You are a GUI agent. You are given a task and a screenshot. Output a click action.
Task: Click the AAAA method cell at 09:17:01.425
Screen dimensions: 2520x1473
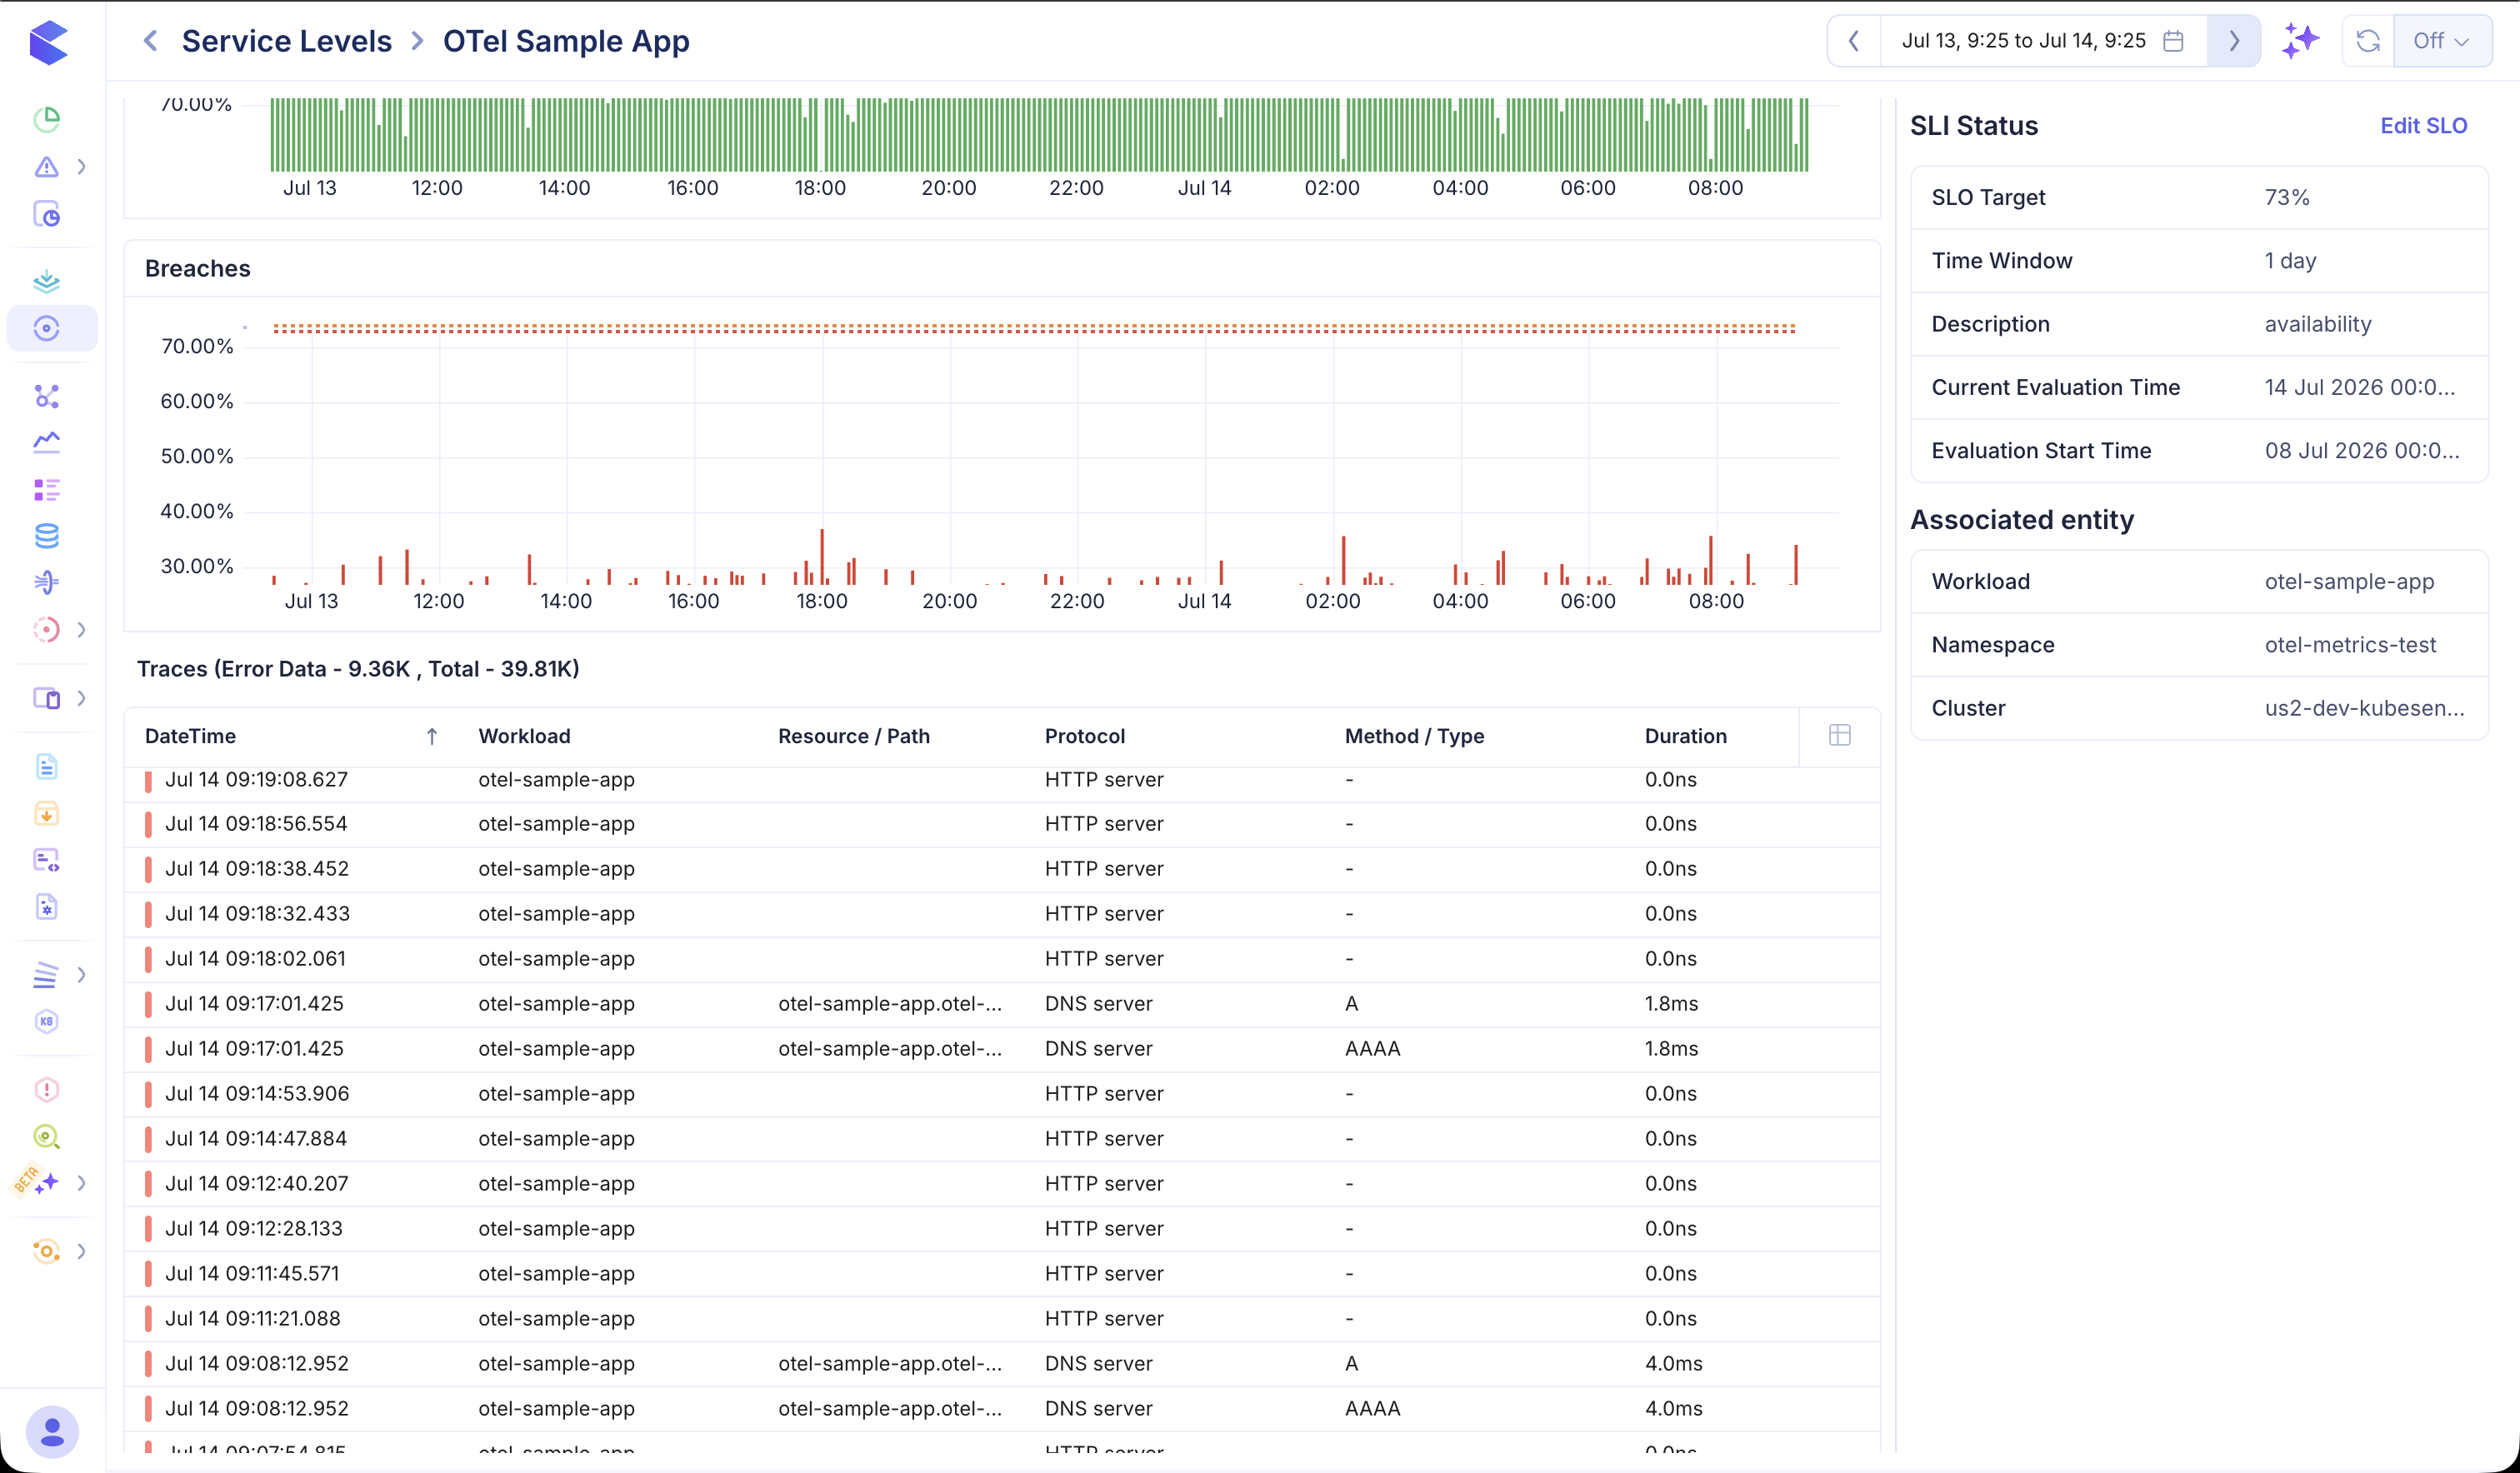coord(1372,1049)
